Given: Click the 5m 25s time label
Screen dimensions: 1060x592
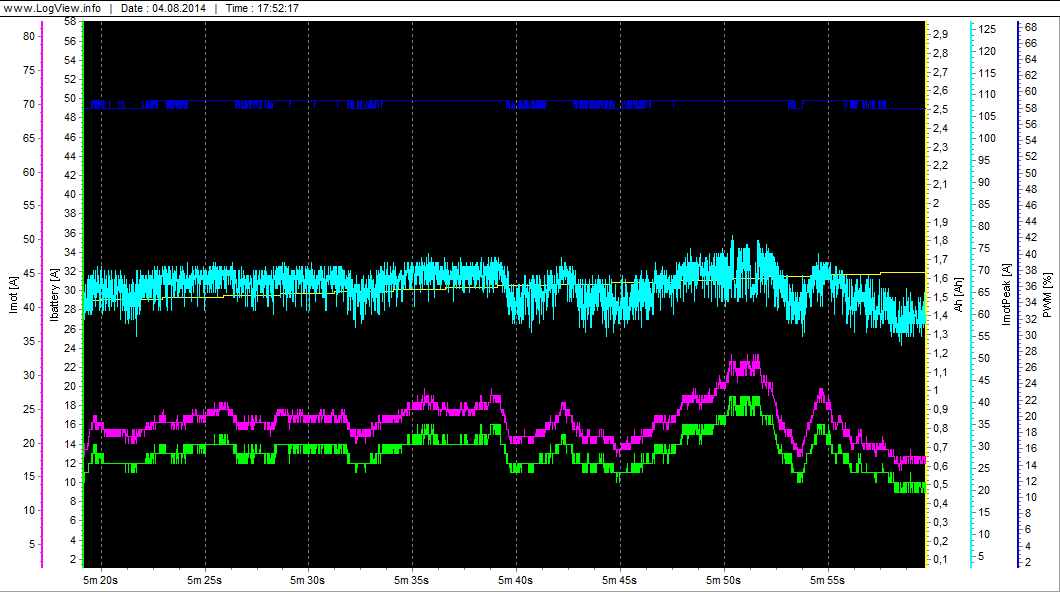Looking at the screenshot, I should pos(205,580).
